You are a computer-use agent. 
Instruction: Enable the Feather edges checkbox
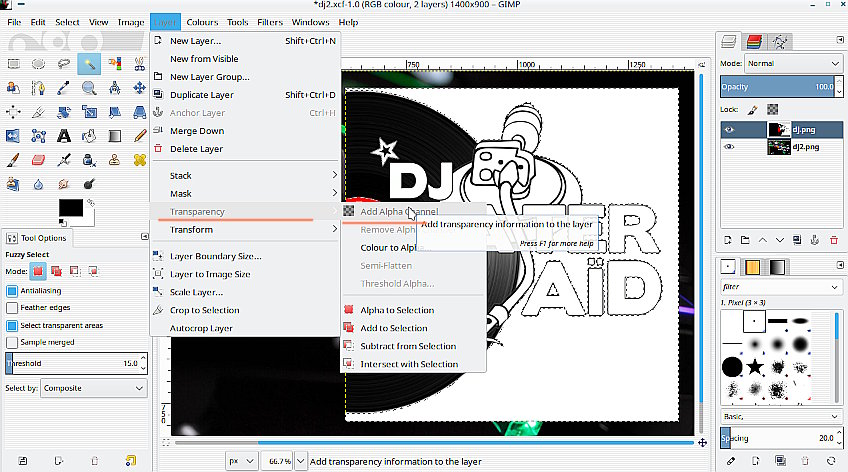[12, 307]
